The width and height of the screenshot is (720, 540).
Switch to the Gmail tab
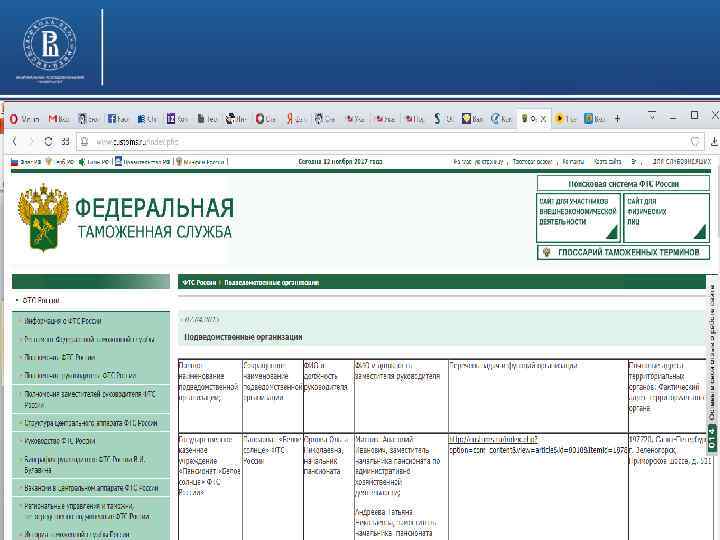(59, 119)
